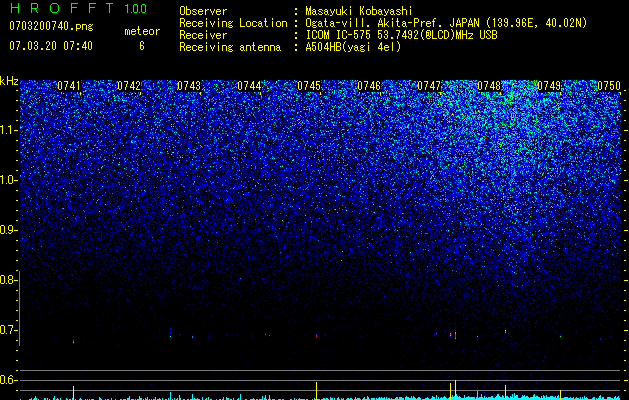629x400 pixels.
Task: Click the date stamp 07.03.20 07:40
Action: tap(51, 46)
